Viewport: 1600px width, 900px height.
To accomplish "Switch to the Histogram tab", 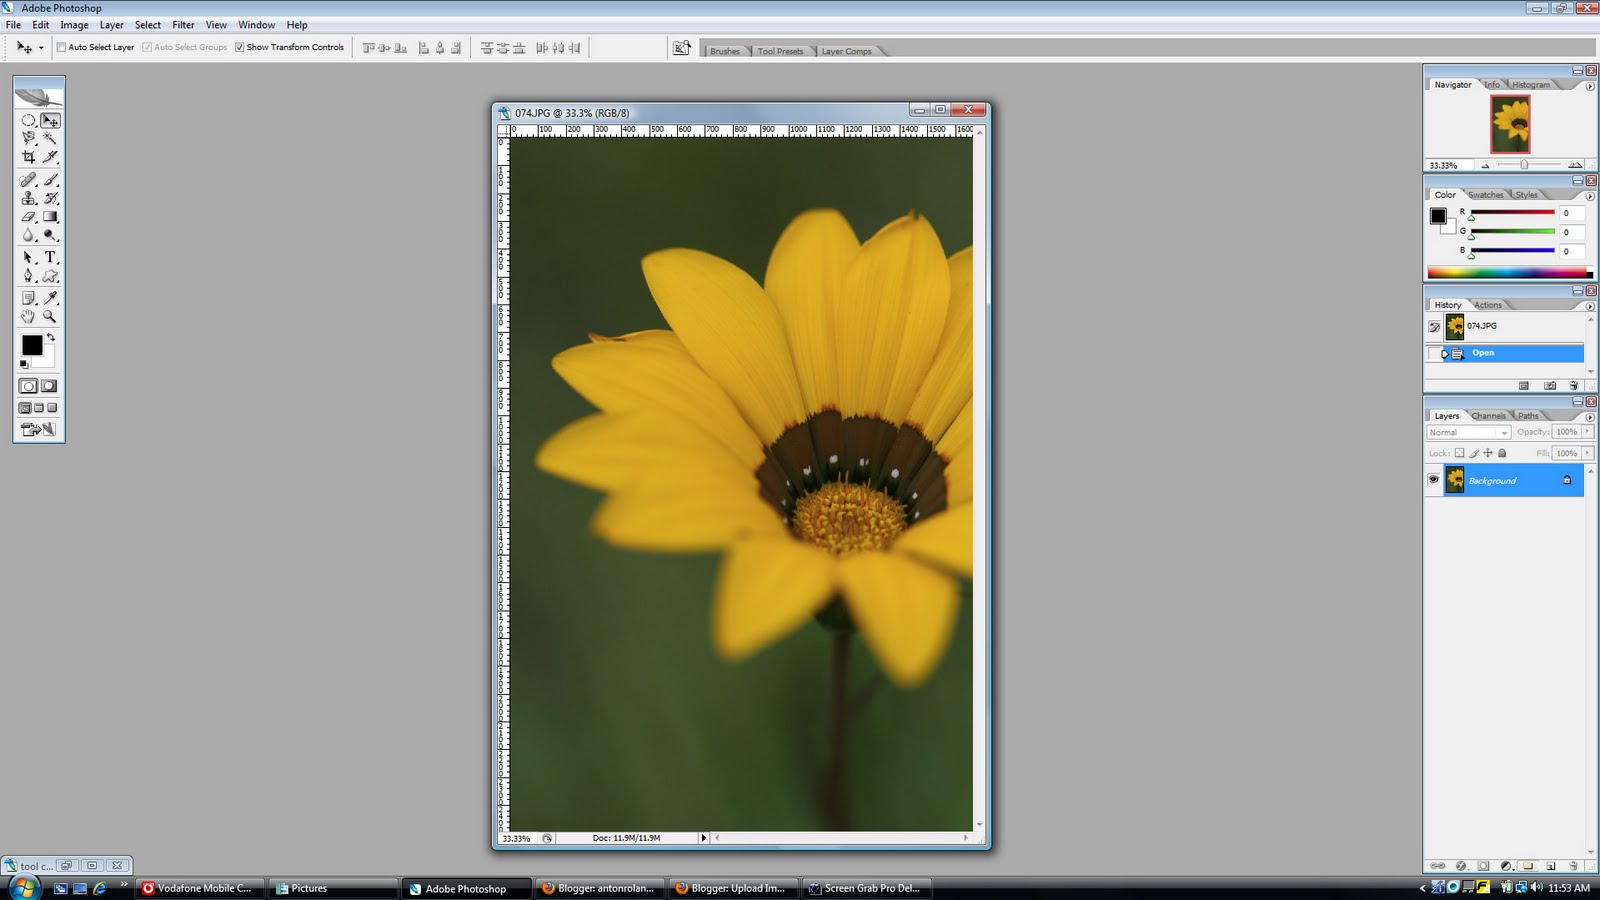I will [1530, 85].
